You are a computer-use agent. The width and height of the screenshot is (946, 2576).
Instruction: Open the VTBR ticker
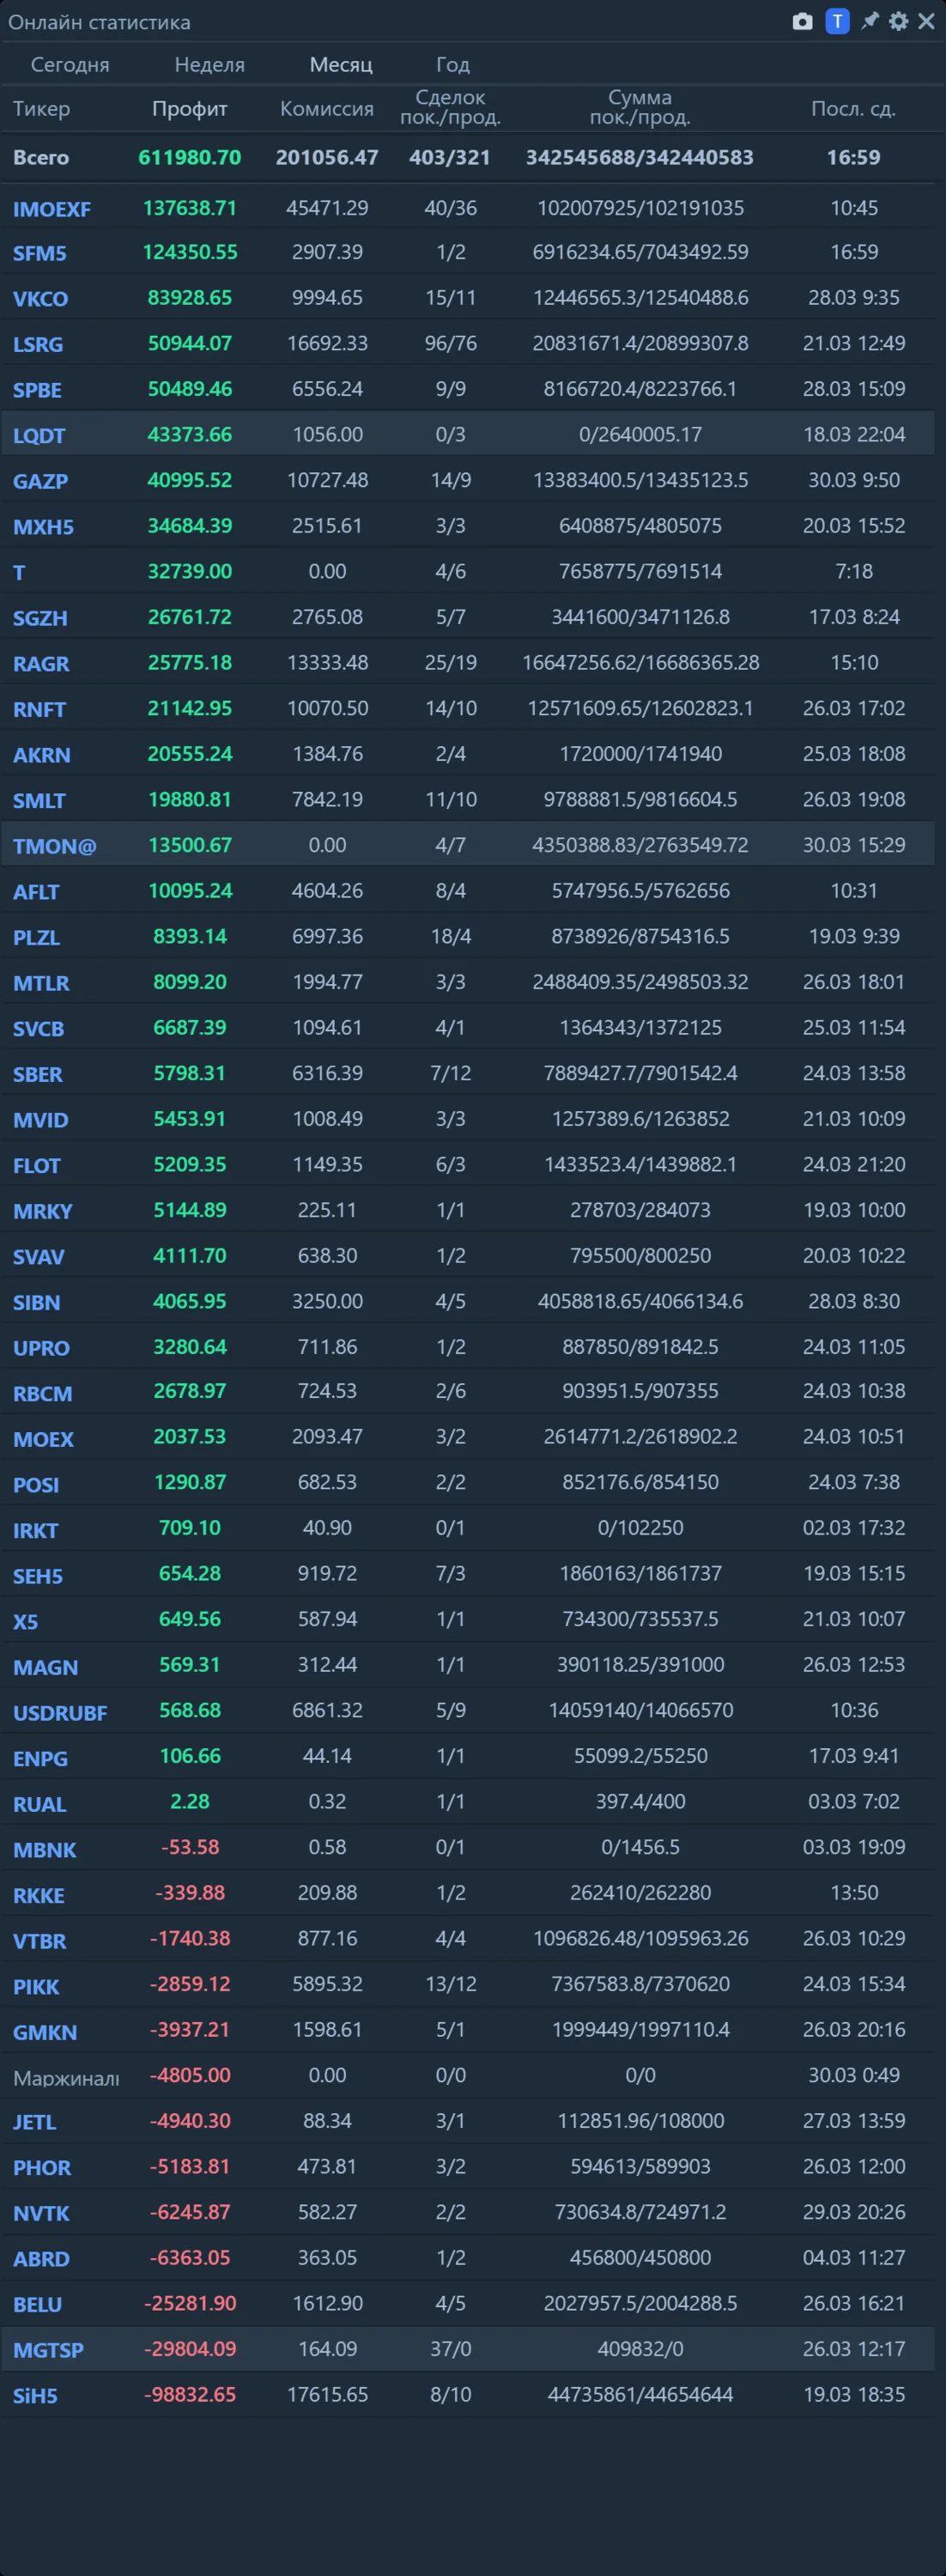pos(40,1941)
